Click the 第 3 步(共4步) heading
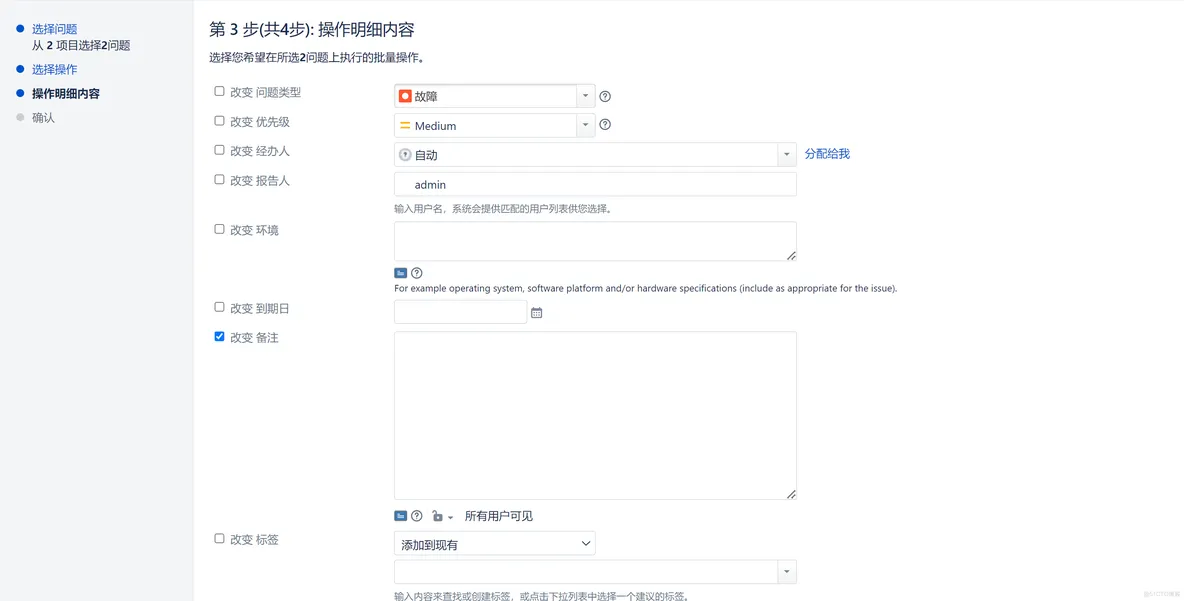 311,29
